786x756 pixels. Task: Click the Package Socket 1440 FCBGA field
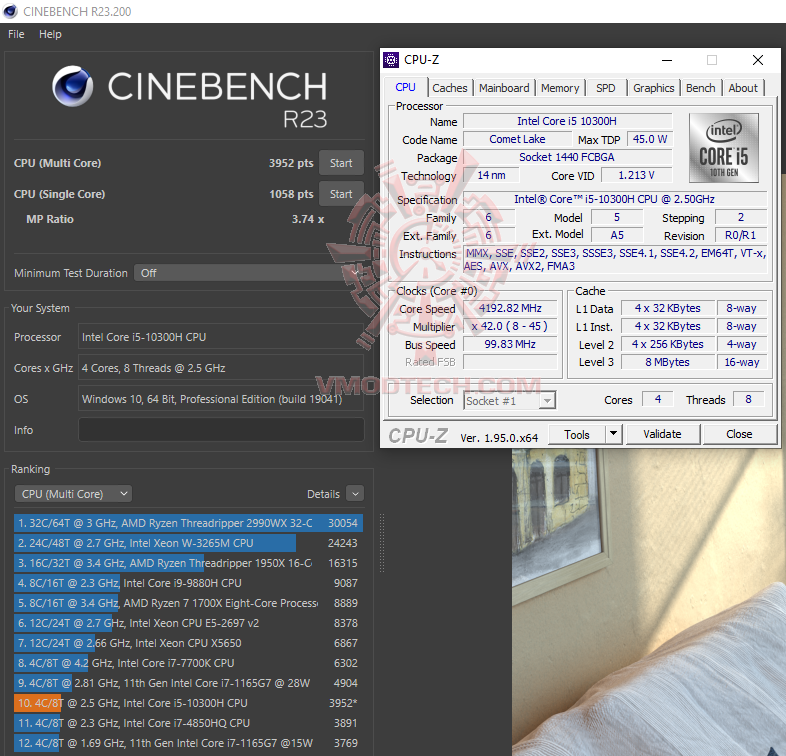click(567, 157)
